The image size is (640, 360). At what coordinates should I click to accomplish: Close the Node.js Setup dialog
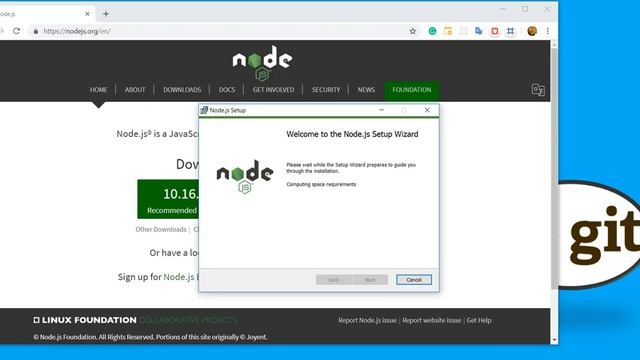[x=427, y=110]
